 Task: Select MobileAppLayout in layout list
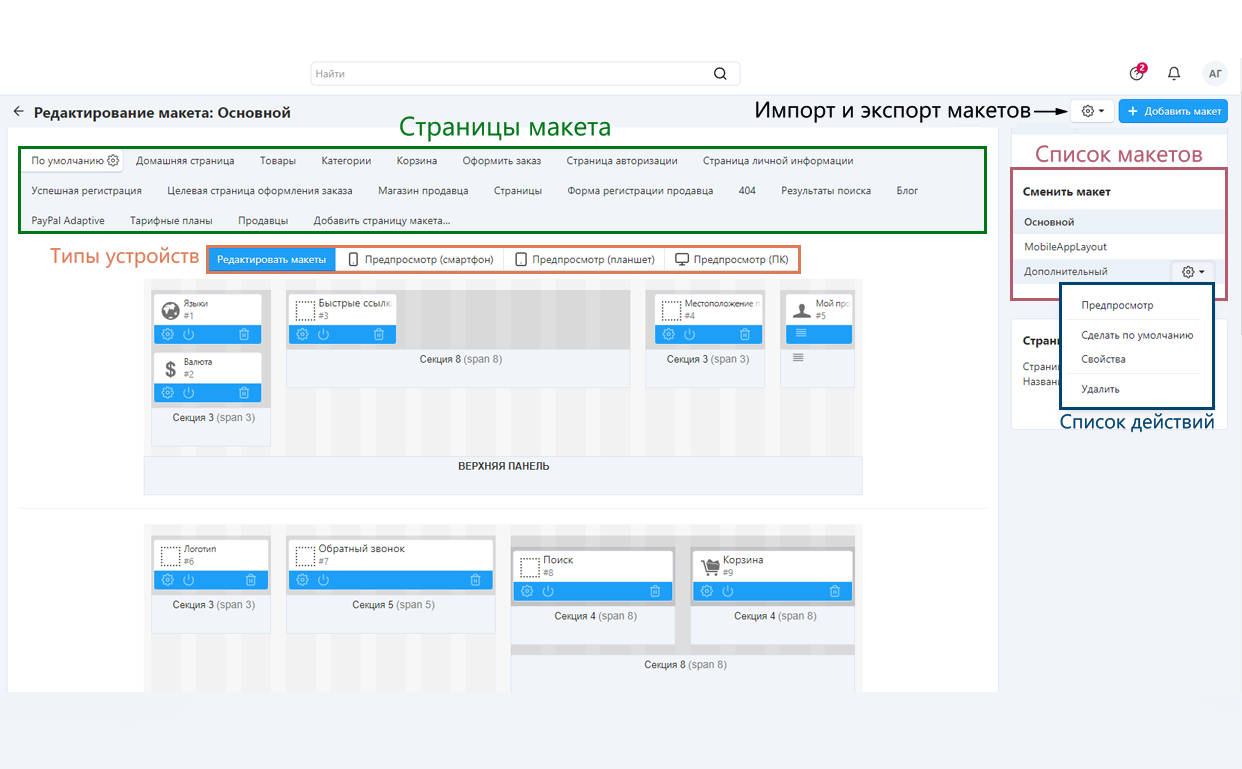click(1065, 246)
